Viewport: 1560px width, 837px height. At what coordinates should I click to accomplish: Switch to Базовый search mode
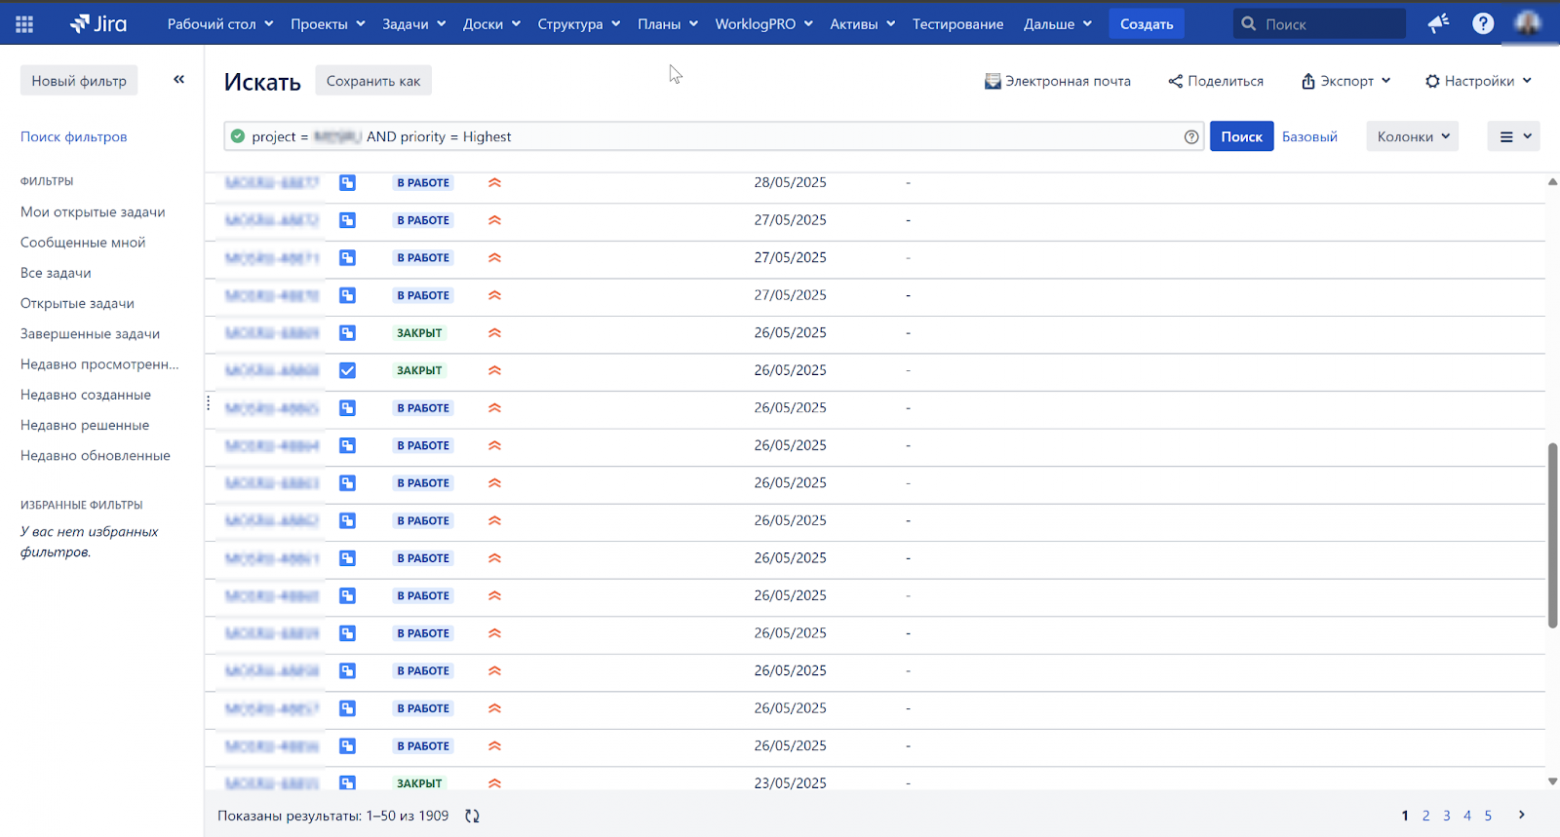(1309, 136)
